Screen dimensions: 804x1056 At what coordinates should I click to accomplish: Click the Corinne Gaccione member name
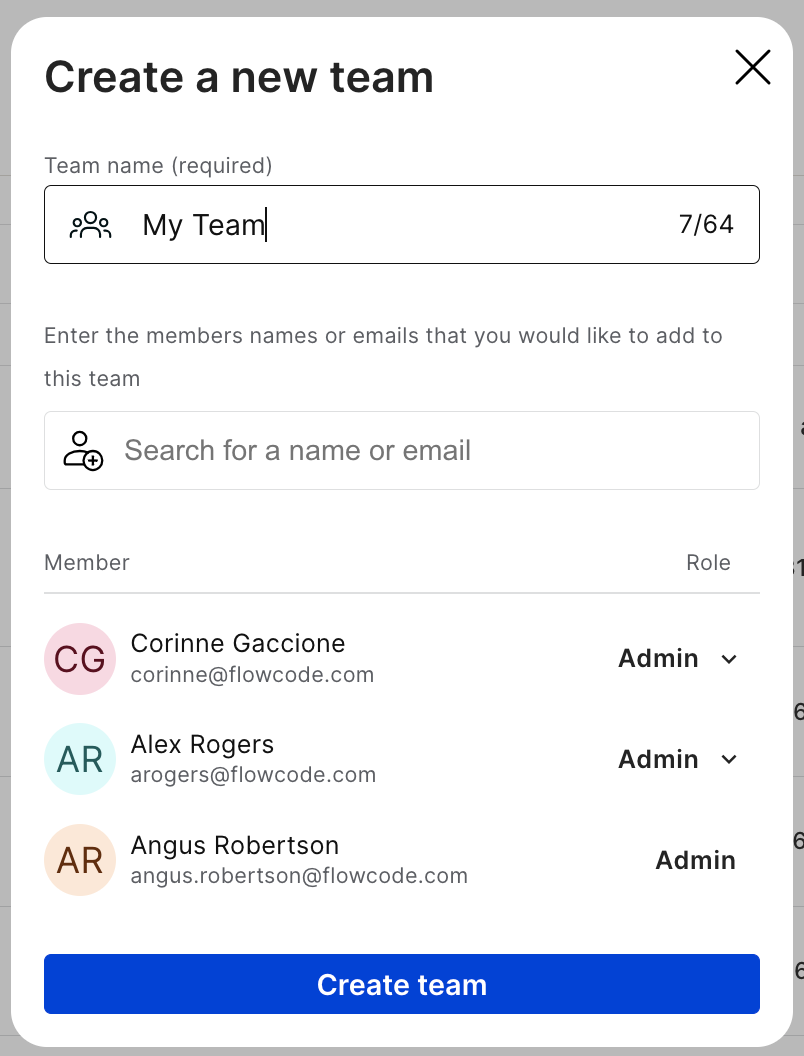pyautogui.click(x=238, y=643)
